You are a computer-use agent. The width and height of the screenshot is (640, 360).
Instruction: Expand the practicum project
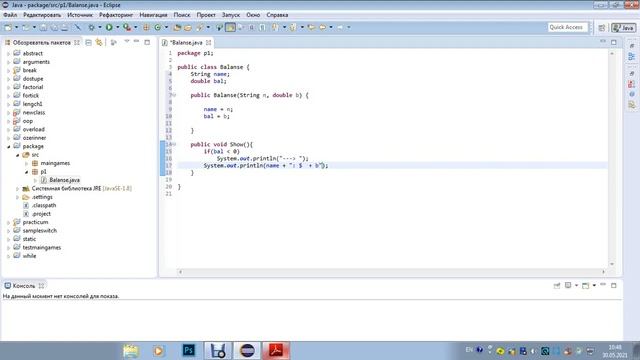(9, 222)
